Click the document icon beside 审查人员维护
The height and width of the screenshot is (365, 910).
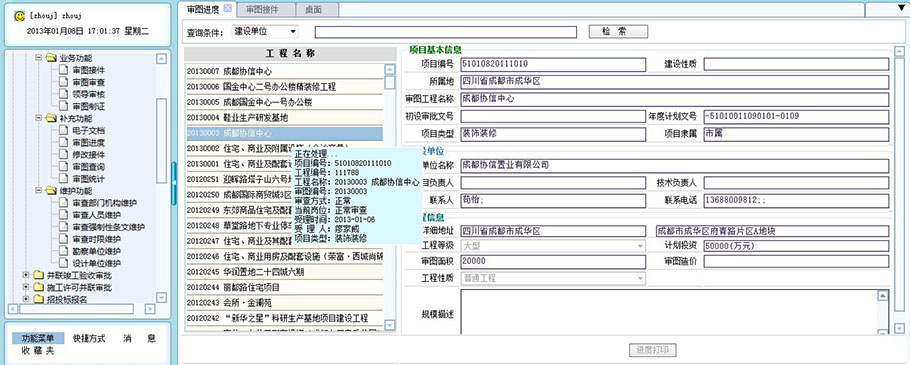point(64,215)
